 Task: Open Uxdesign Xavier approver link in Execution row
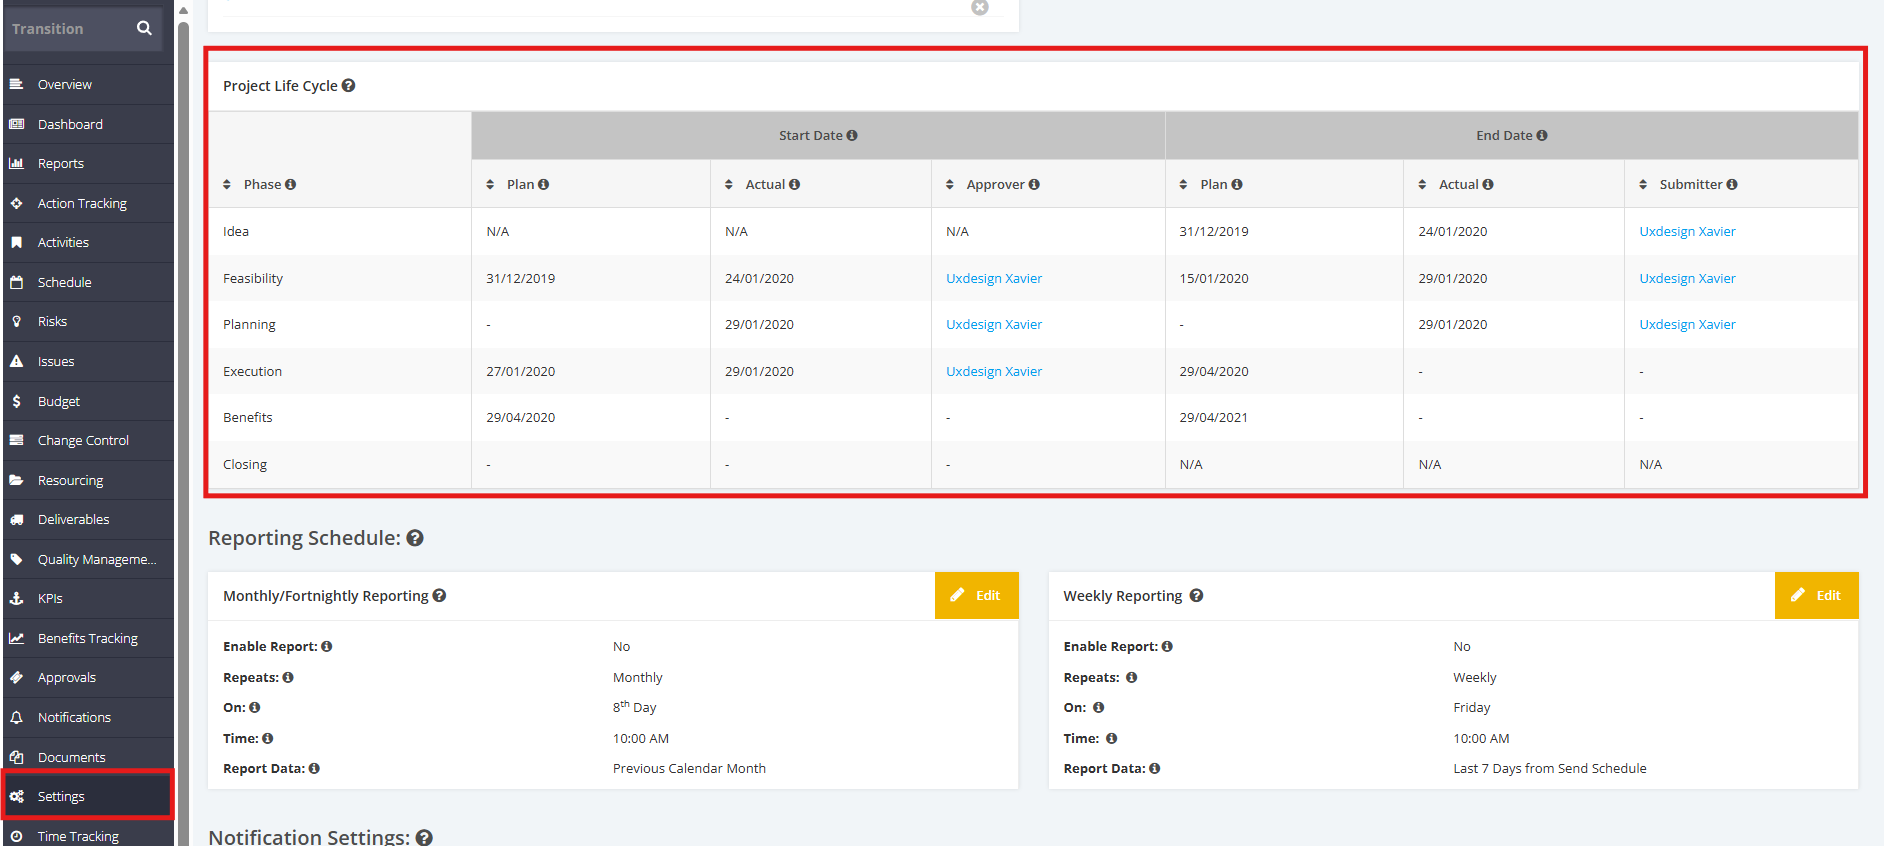point(994,372)
